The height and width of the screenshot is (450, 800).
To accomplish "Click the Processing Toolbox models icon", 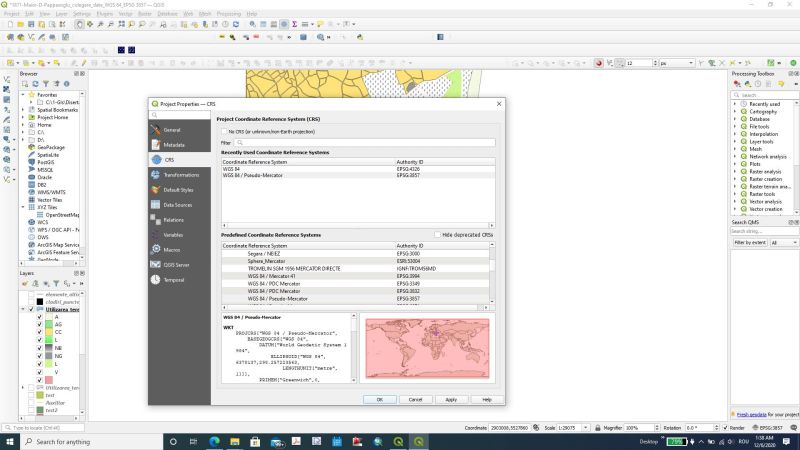I will (737, 84).
